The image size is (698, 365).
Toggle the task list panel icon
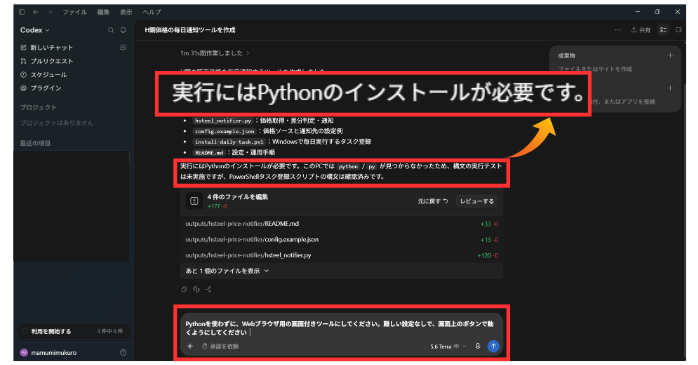click(x=663, y=30)
